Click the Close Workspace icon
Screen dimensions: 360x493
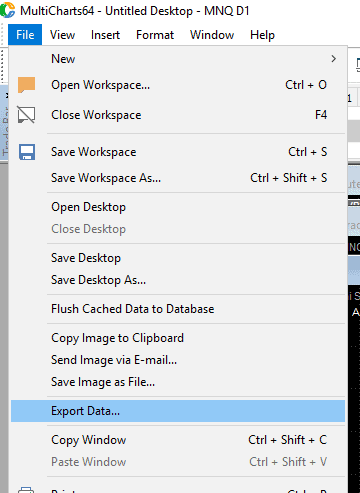[26, 115]
